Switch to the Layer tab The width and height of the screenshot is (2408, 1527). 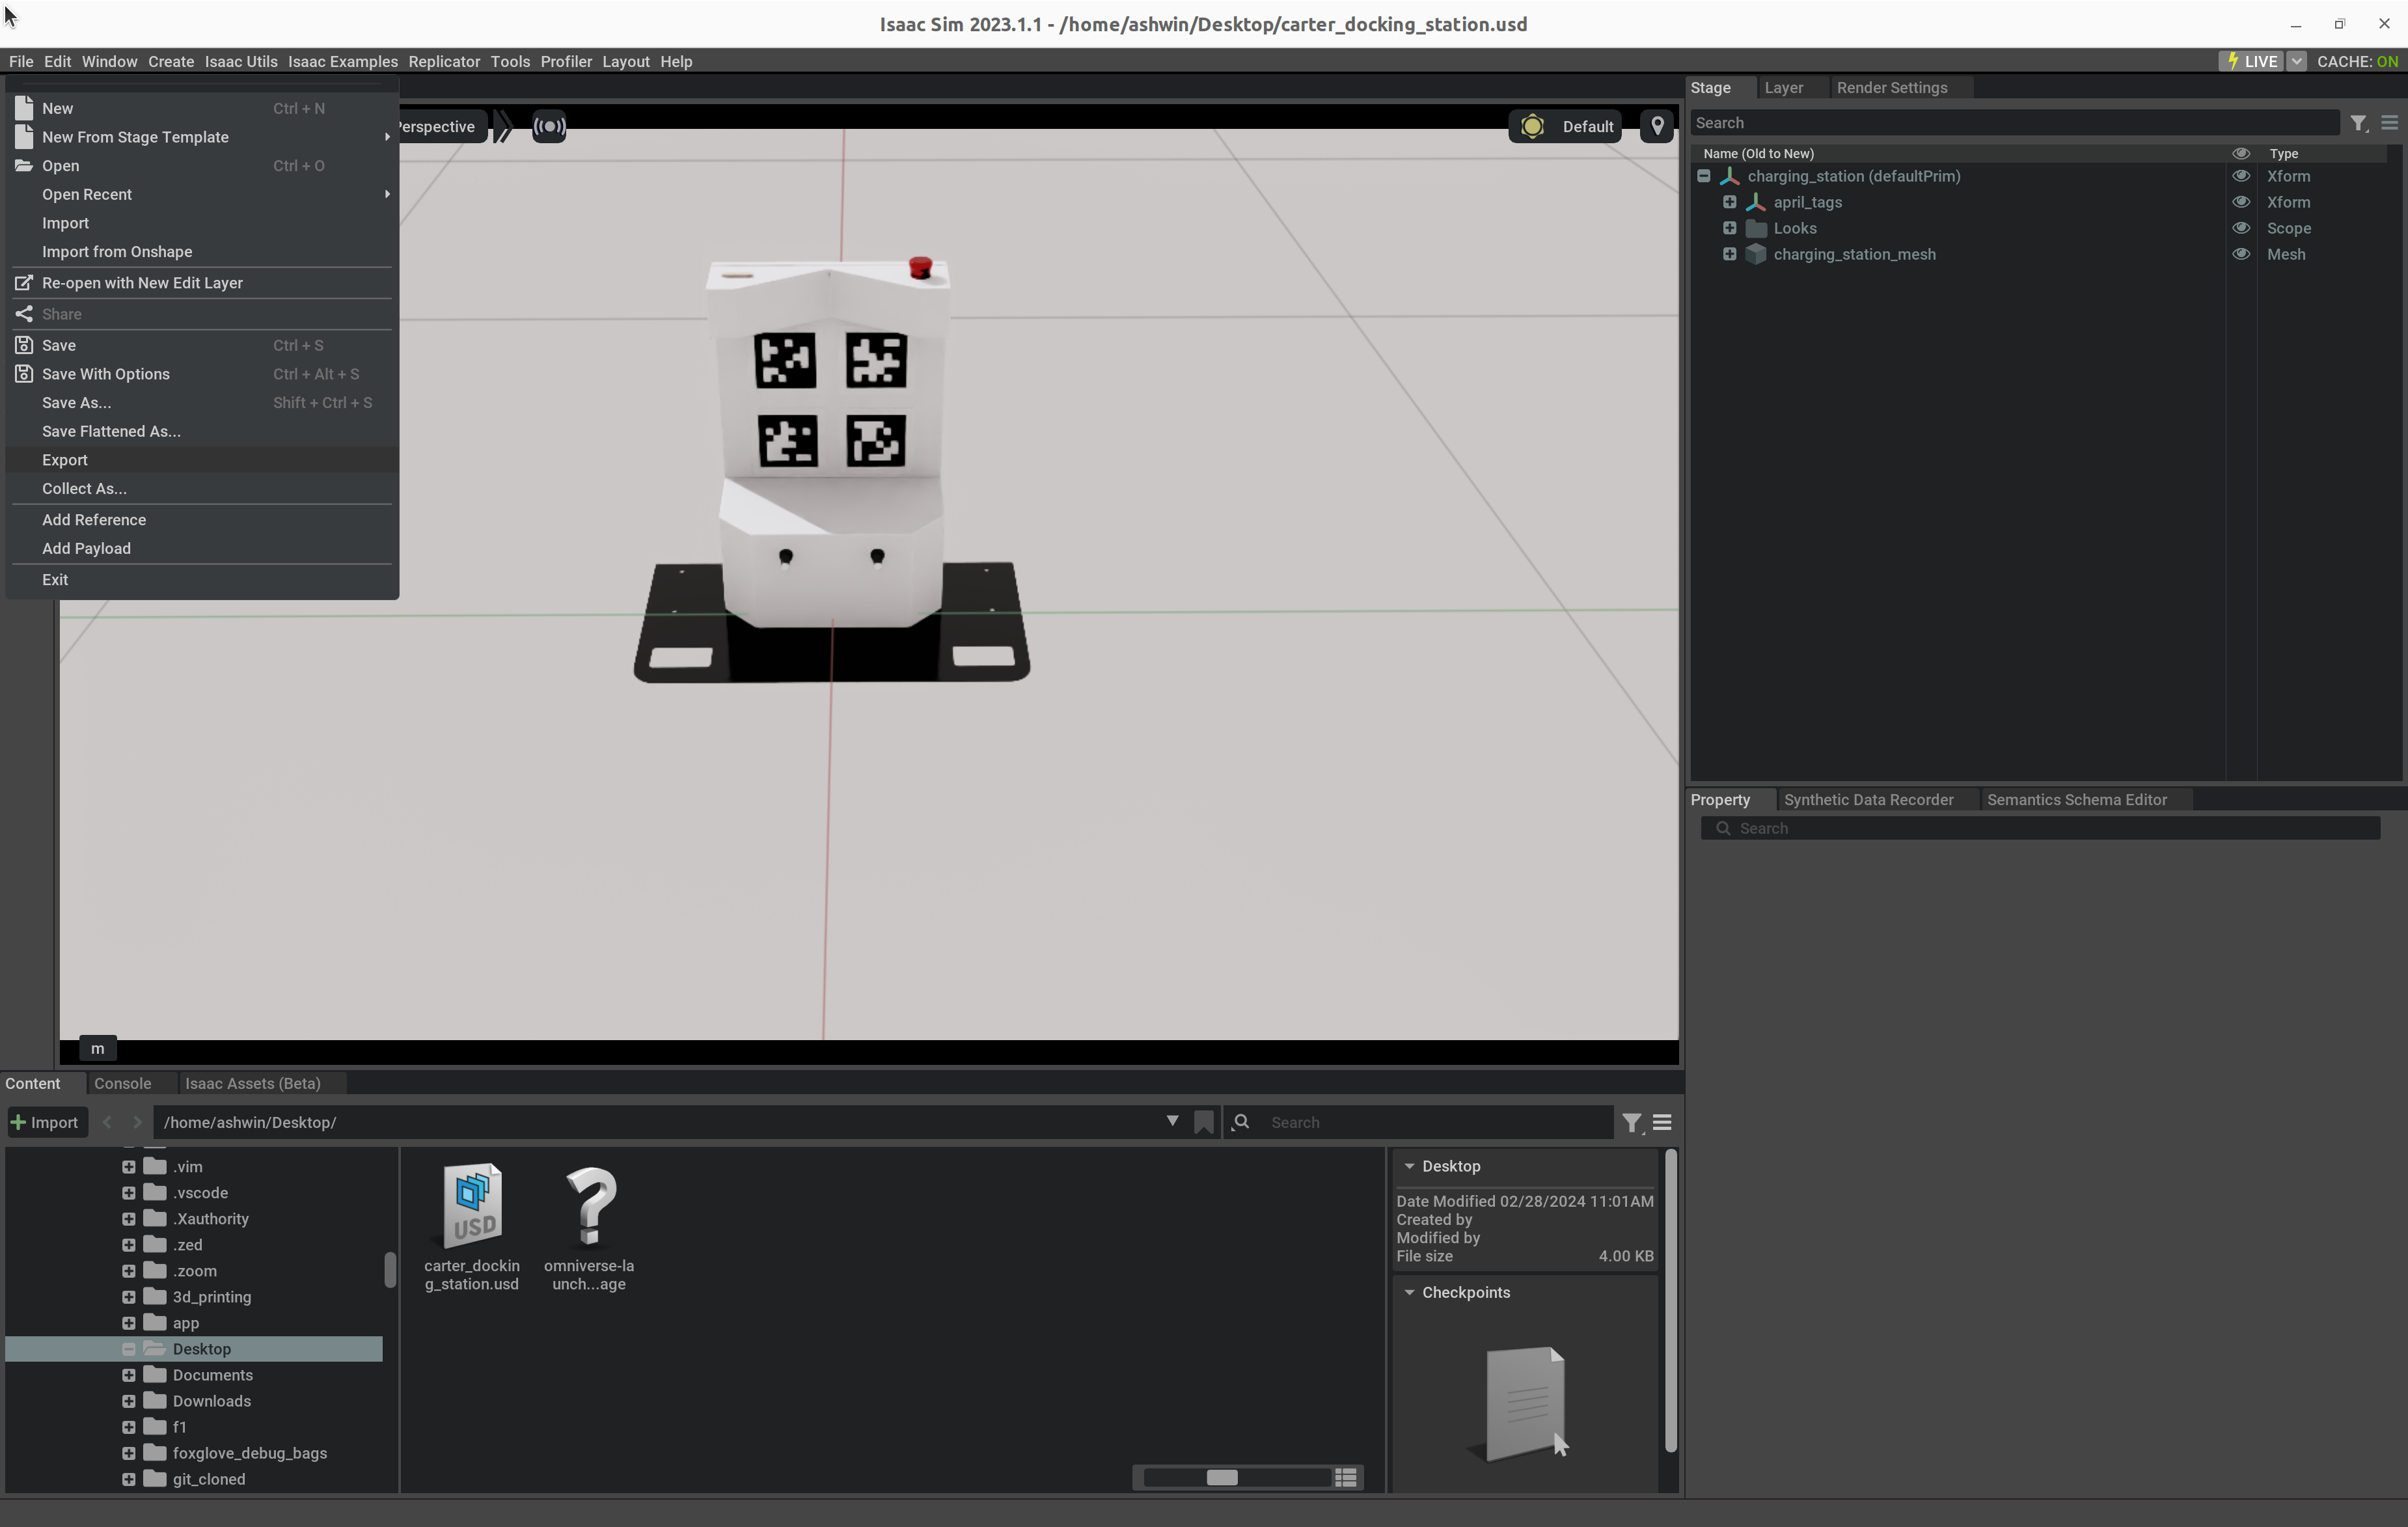click(x=1786, y=87)
